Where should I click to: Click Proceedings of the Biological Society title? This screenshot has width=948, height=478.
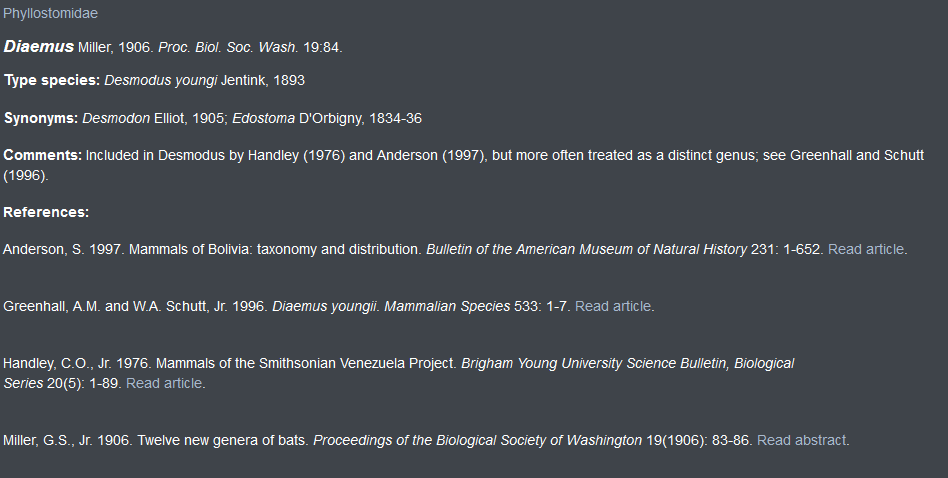click(478, 441)
